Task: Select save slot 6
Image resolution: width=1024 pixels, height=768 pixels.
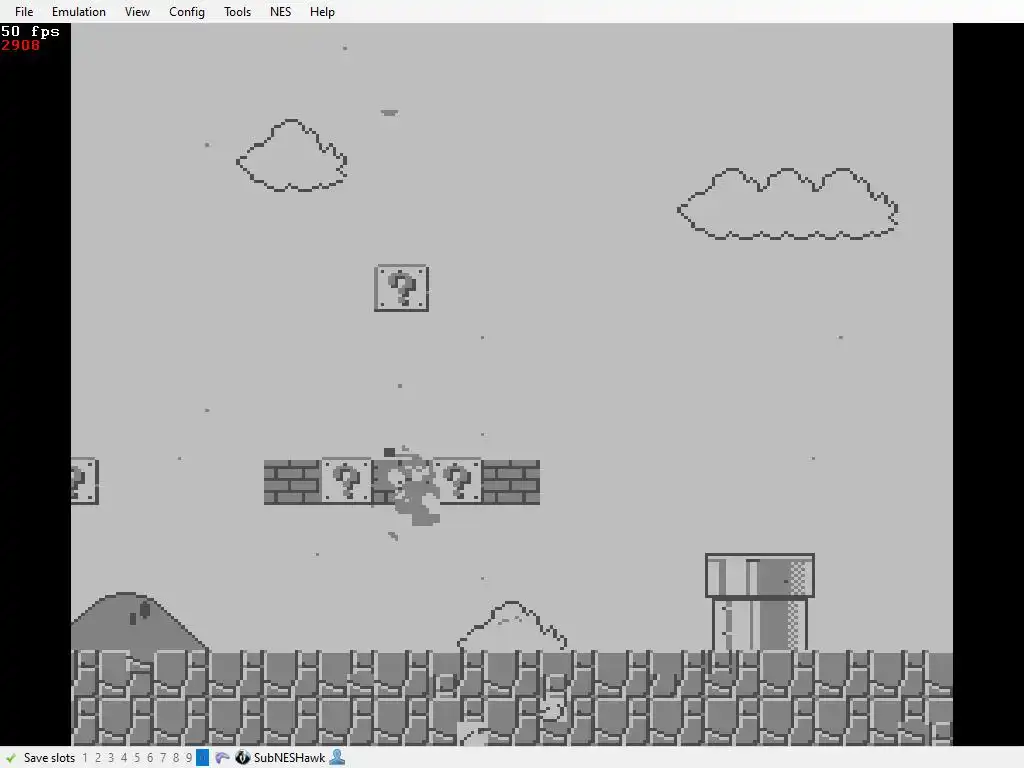Action: (x=150, y=758)
